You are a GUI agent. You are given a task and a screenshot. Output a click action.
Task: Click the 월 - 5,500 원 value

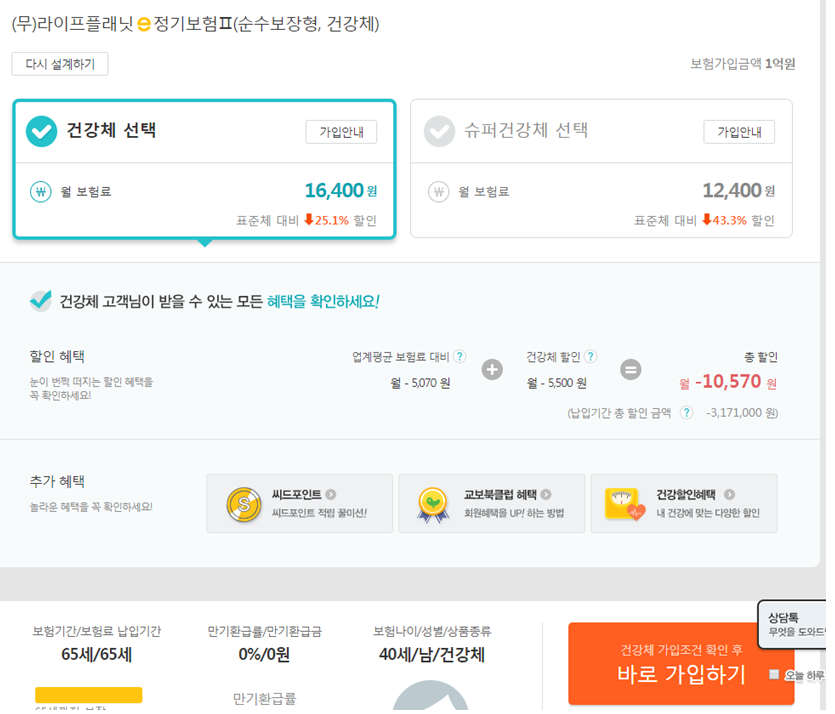pos(556,383)
